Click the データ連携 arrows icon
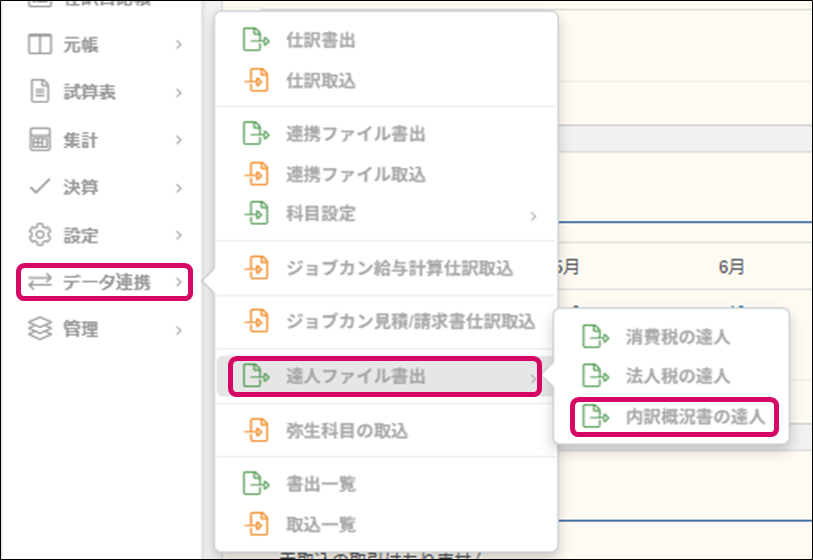 [40, 282]
